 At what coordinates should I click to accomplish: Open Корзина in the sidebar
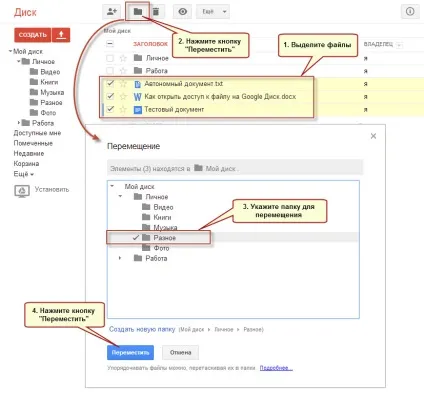pyautogui.click(x=26, y=164)
